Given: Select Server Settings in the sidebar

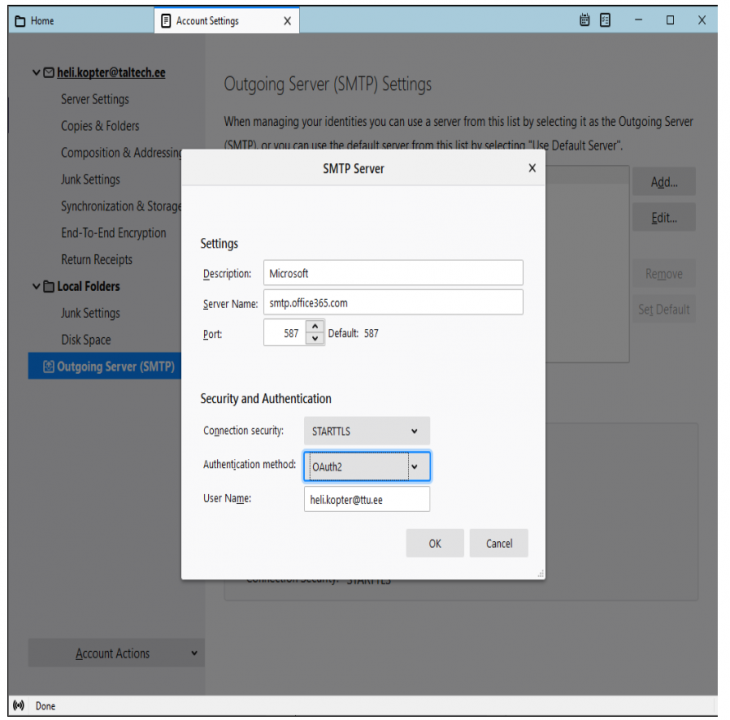Looking at the screenshot, I should pyautogui.click(x=95, y=99).
